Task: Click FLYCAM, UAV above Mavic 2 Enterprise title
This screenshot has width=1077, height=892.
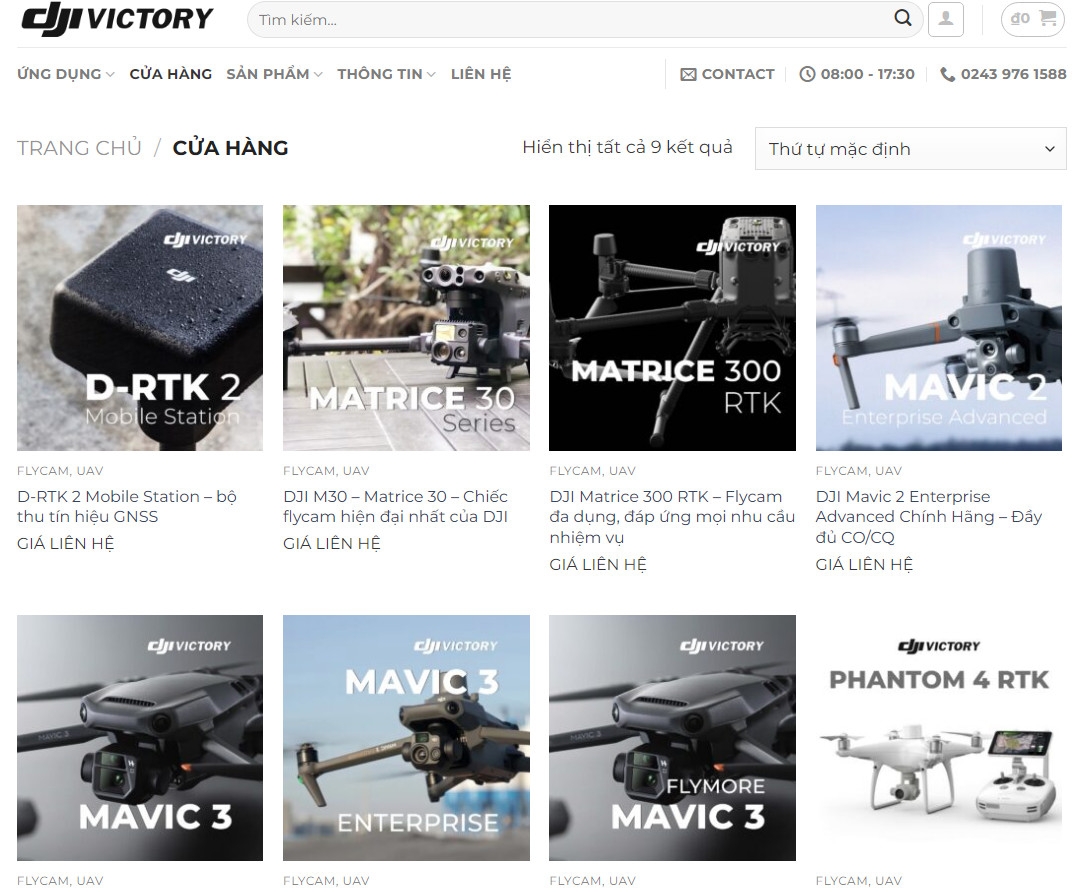Action: tap(859, 470)
